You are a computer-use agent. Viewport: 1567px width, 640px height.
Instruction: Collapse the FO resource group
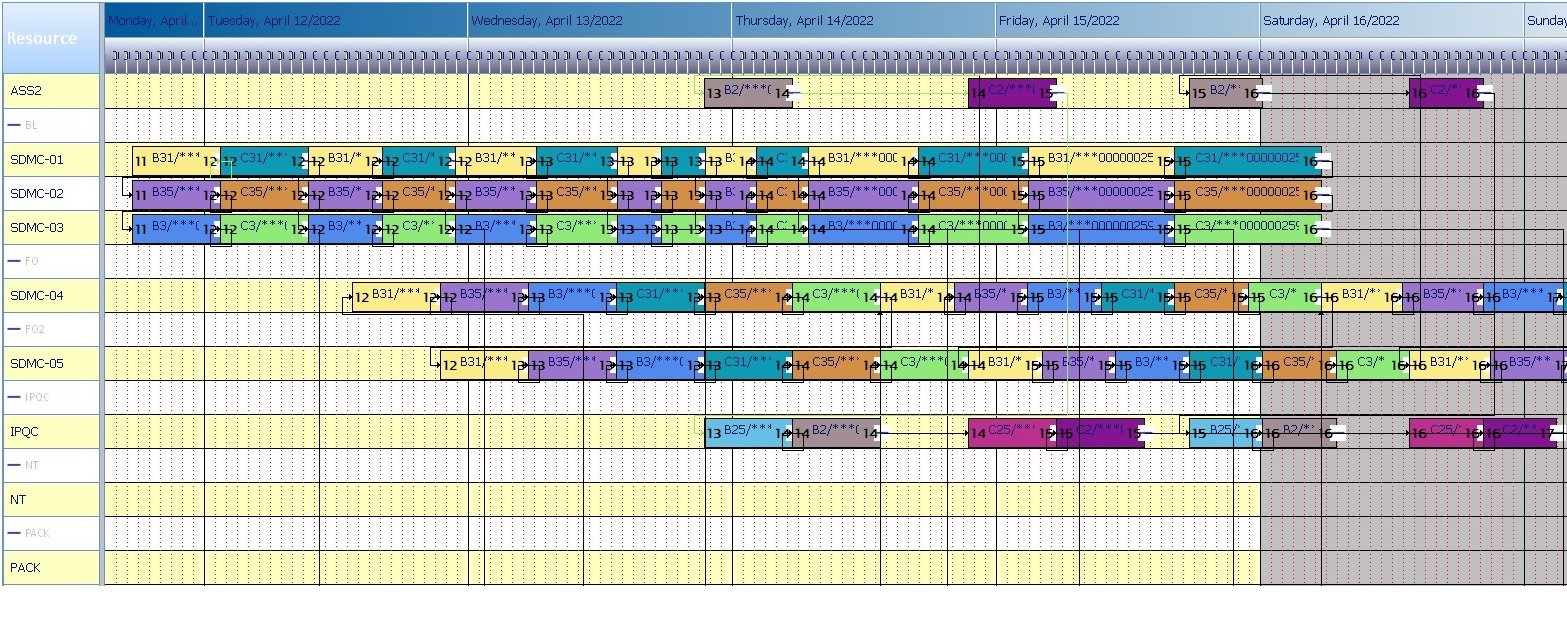coord(15,262)
